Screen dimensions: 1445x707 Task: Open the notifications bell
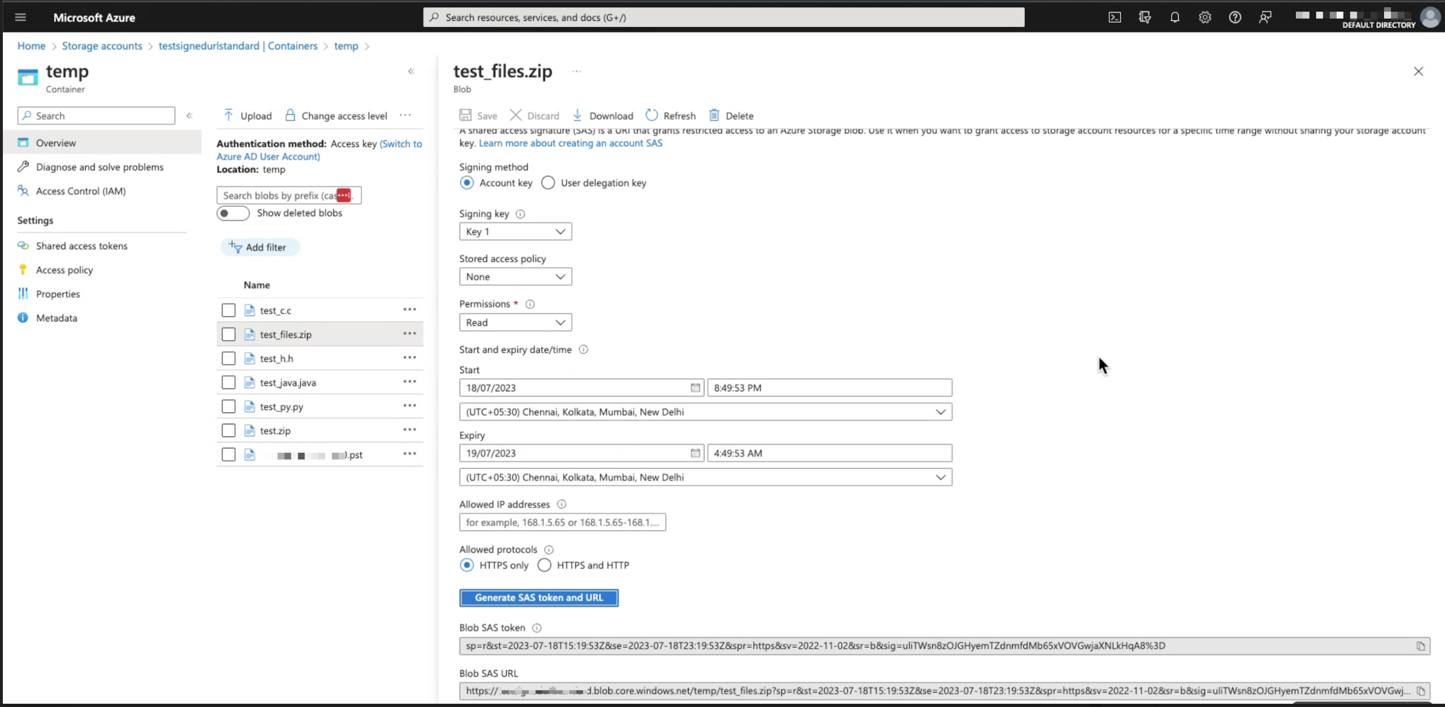[1175, 17]
